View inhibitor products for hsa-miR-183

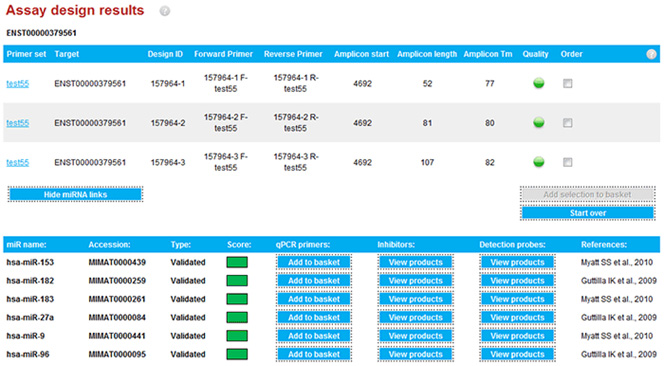point(416,299)
